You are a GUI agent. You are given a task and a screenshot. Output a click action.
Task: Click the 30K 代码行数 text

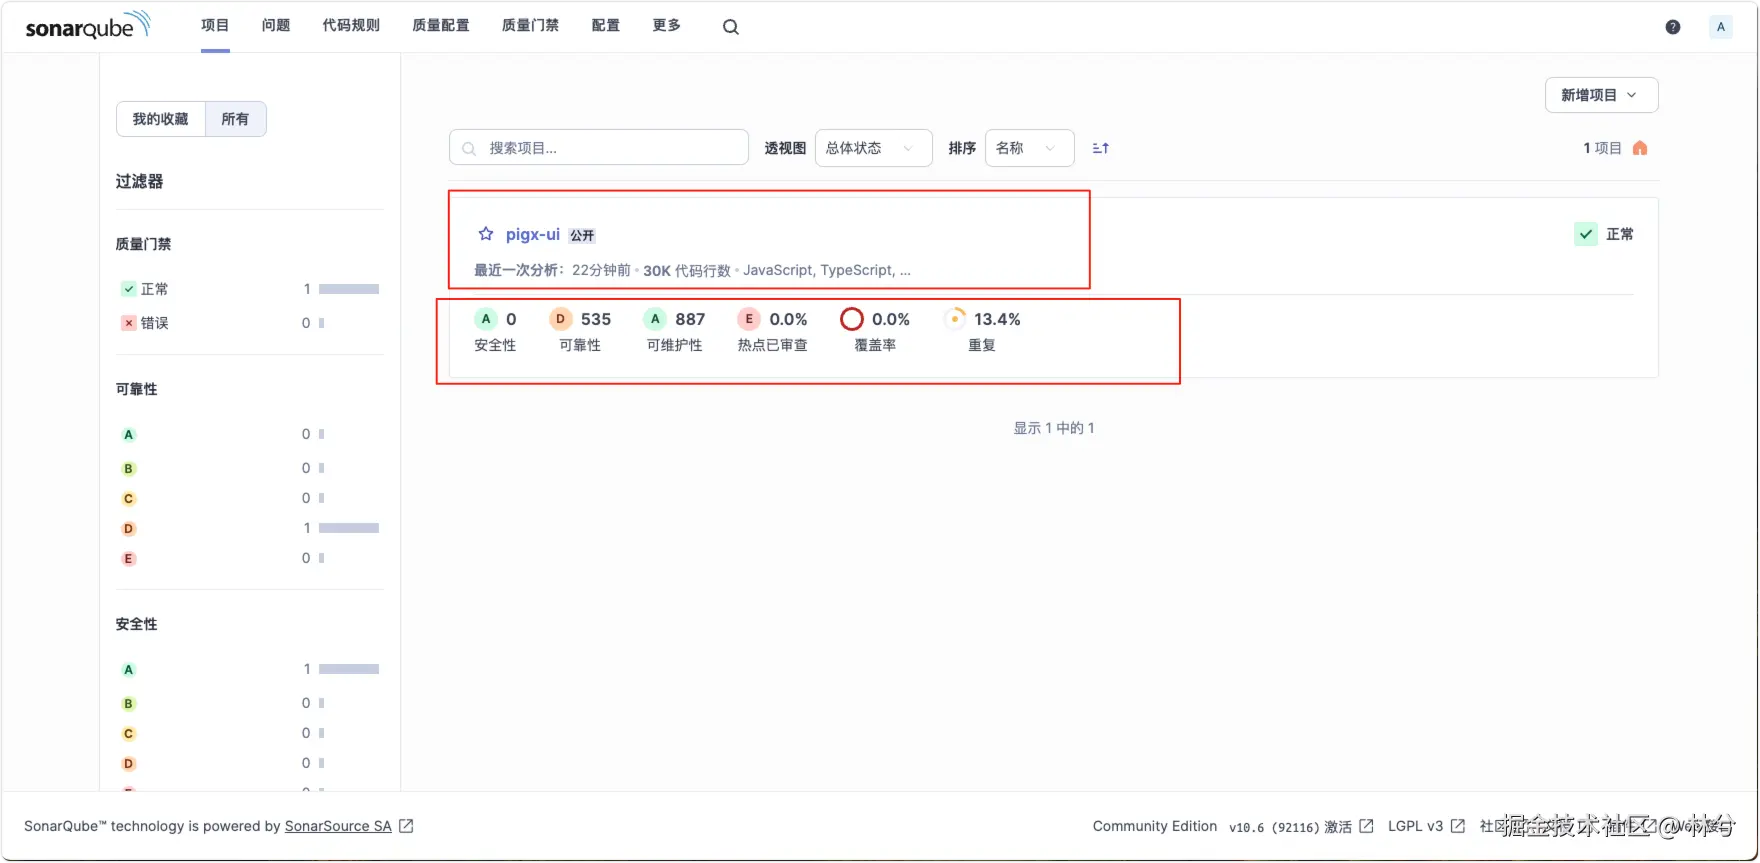click(x=687, y=270)
